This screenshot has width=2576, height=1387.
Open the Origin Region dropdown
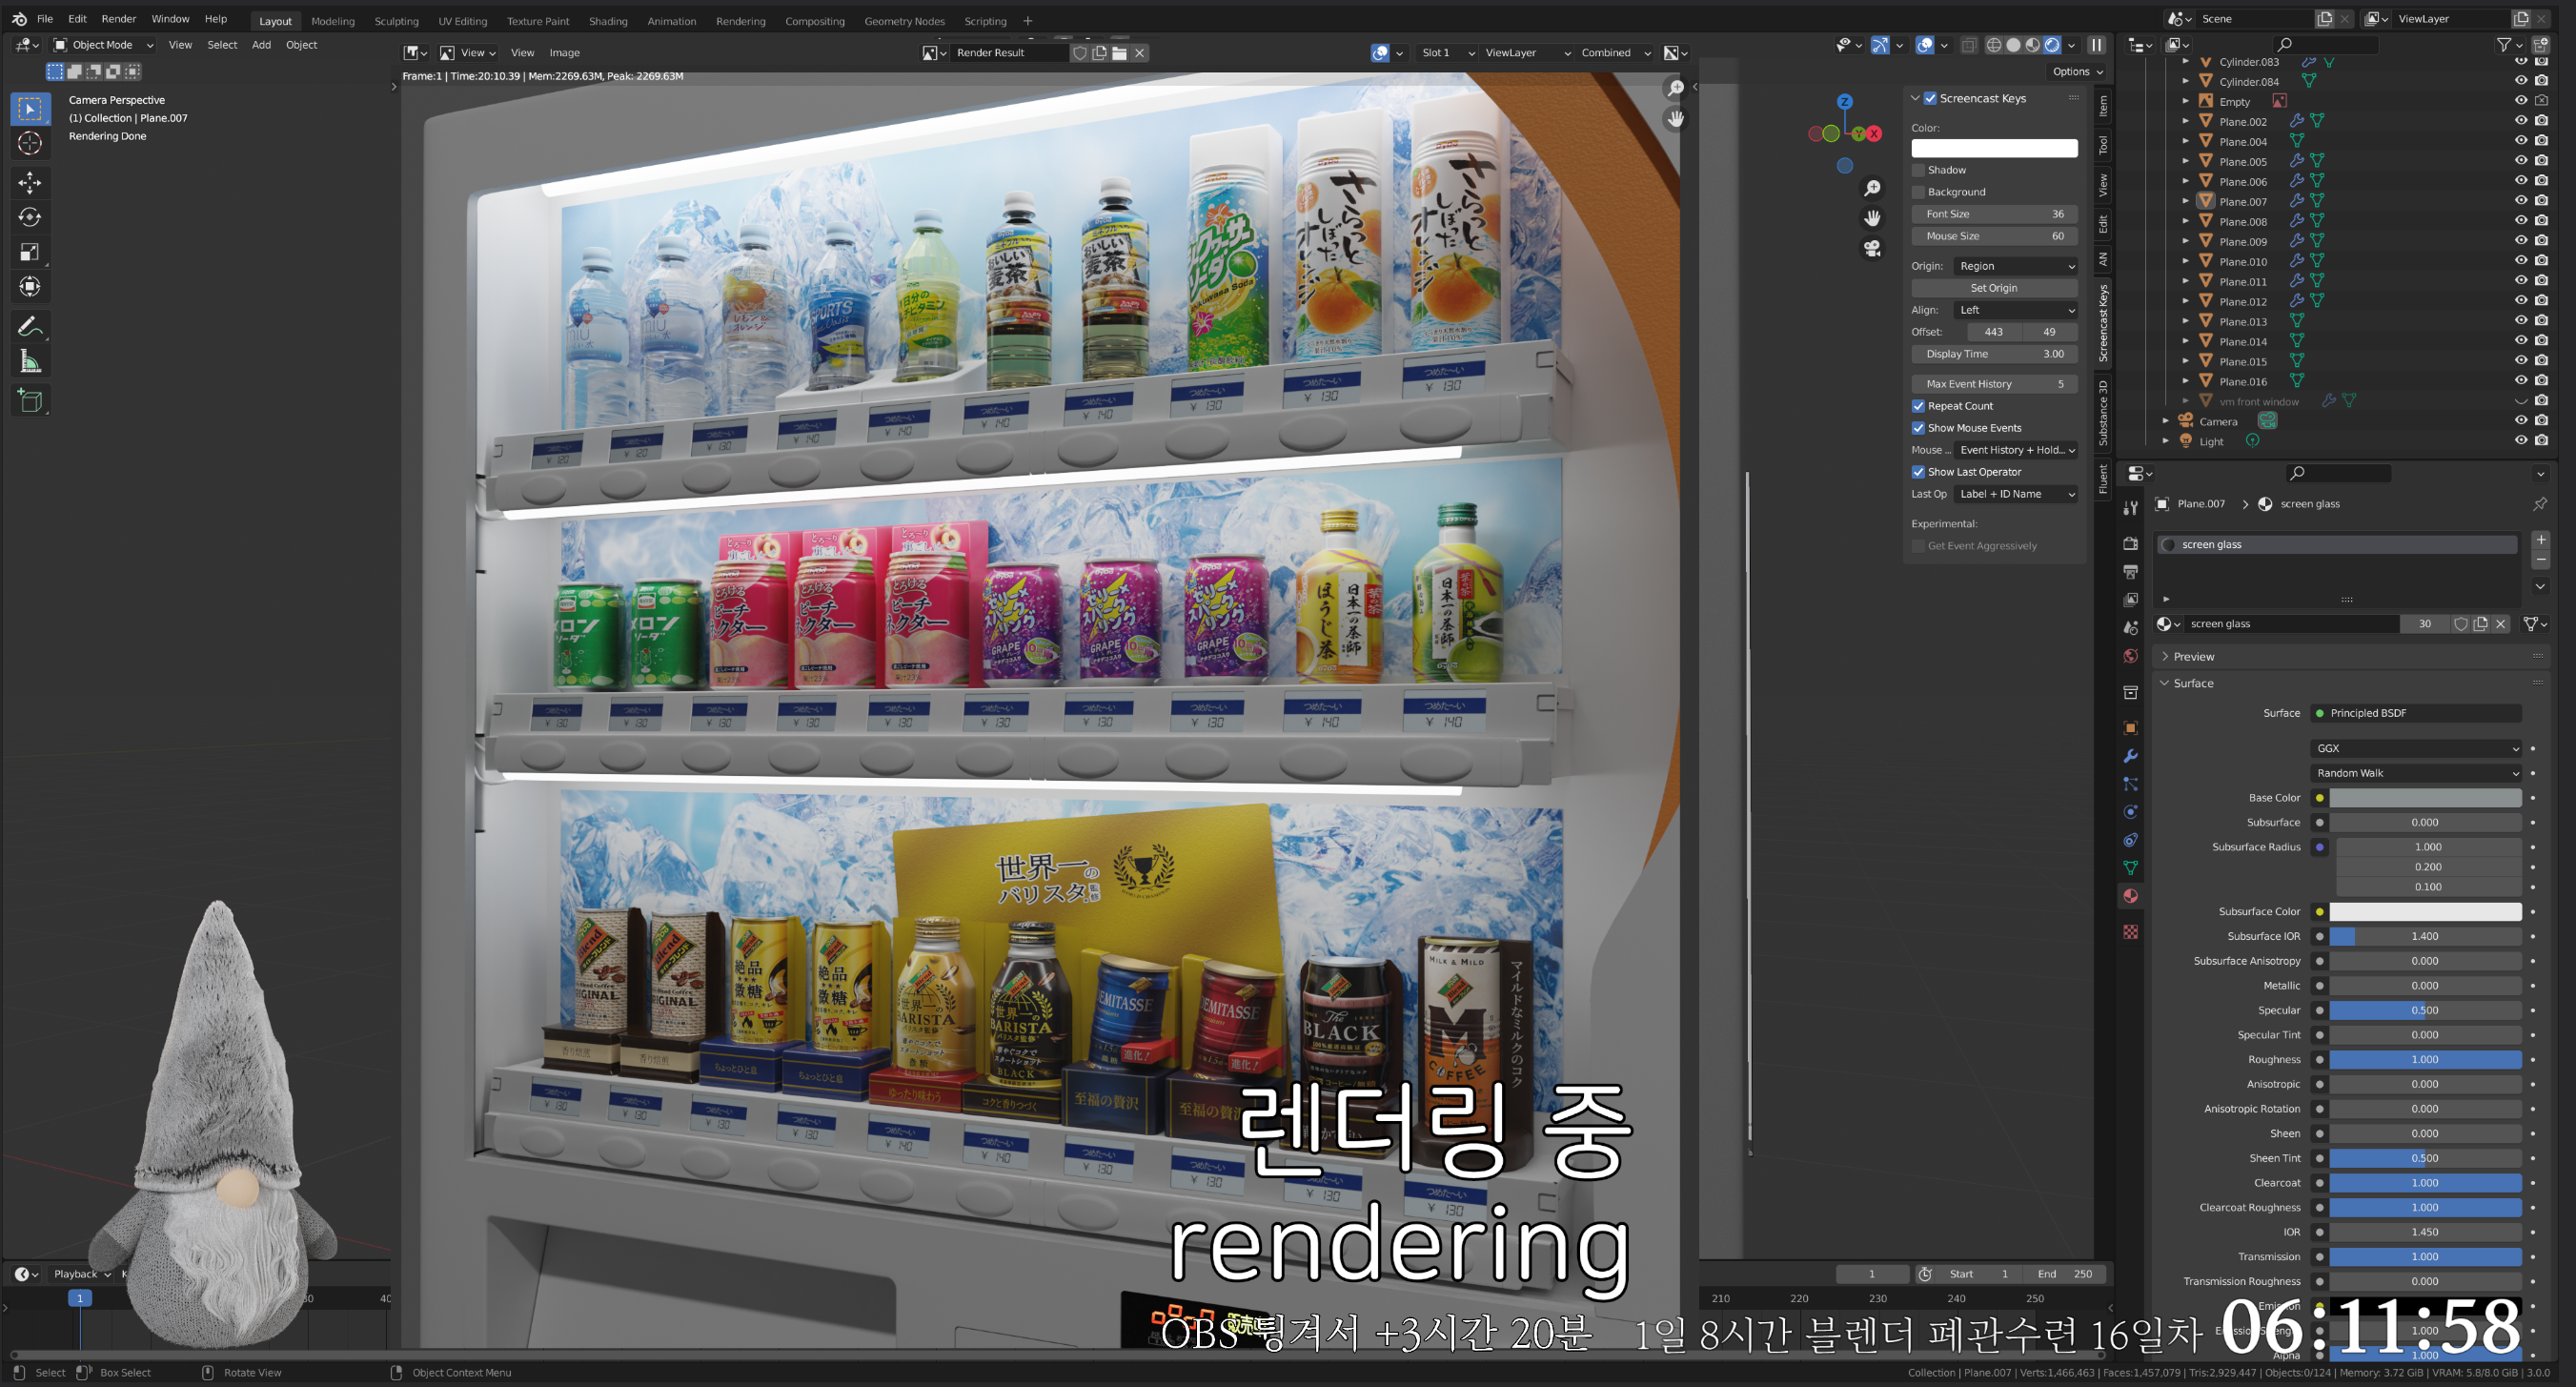pyautogui.click(x=2016, y=266)
